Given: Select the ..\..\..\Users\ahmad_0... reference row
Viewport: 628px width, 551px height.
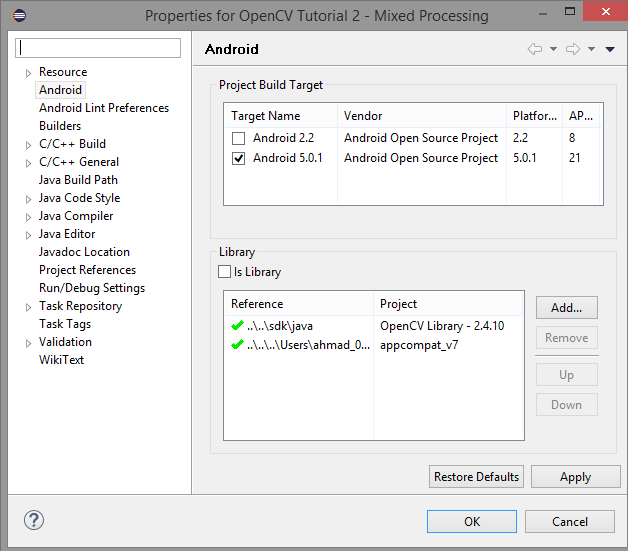Looking at the screenshot, I should [x=308, y=345].
